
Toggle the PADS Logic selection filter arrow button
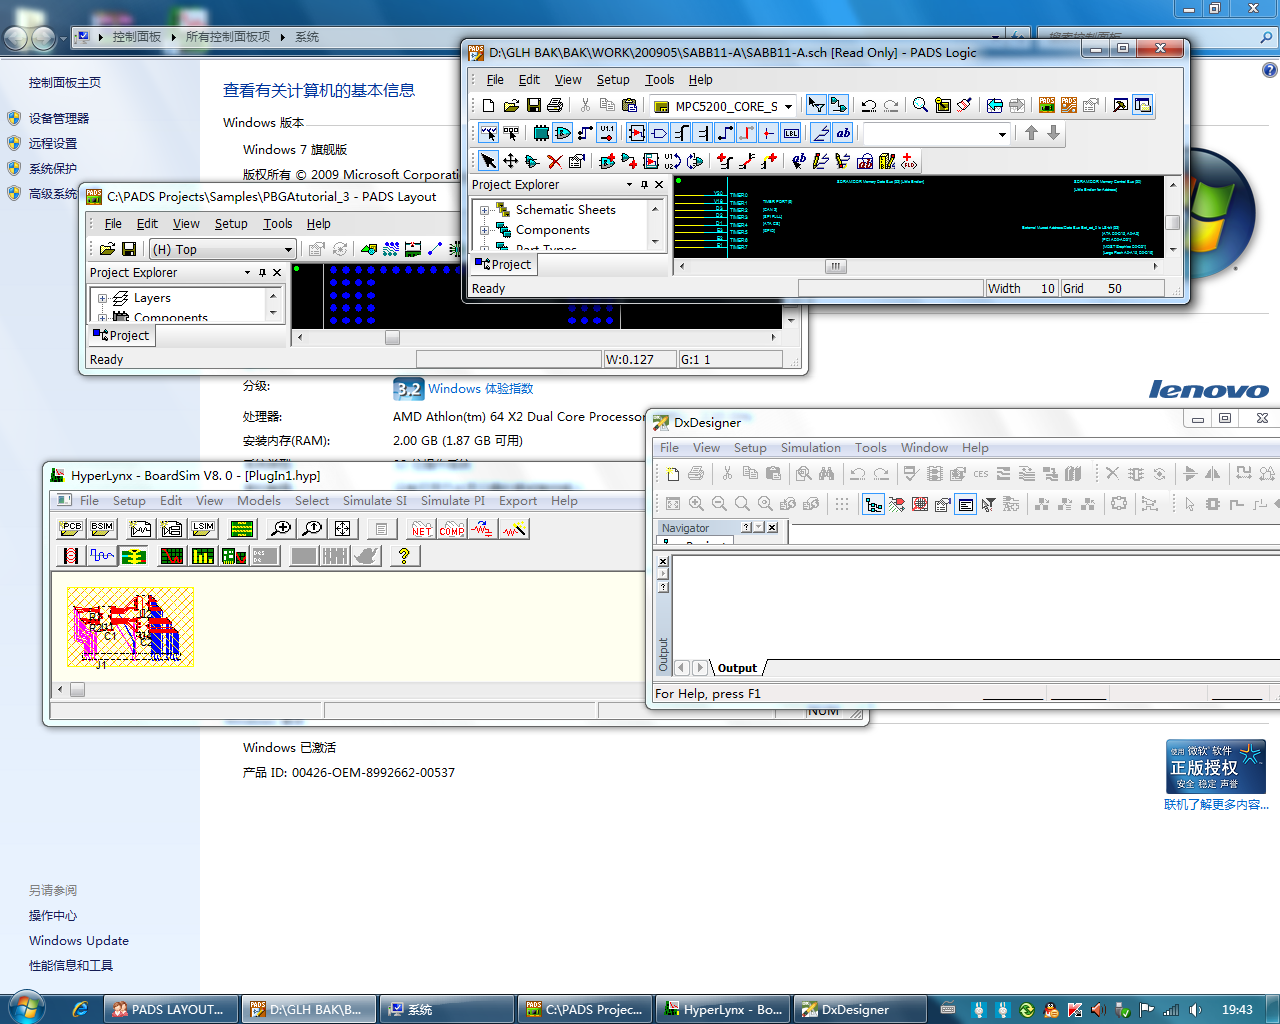click(x=816, y=105)
